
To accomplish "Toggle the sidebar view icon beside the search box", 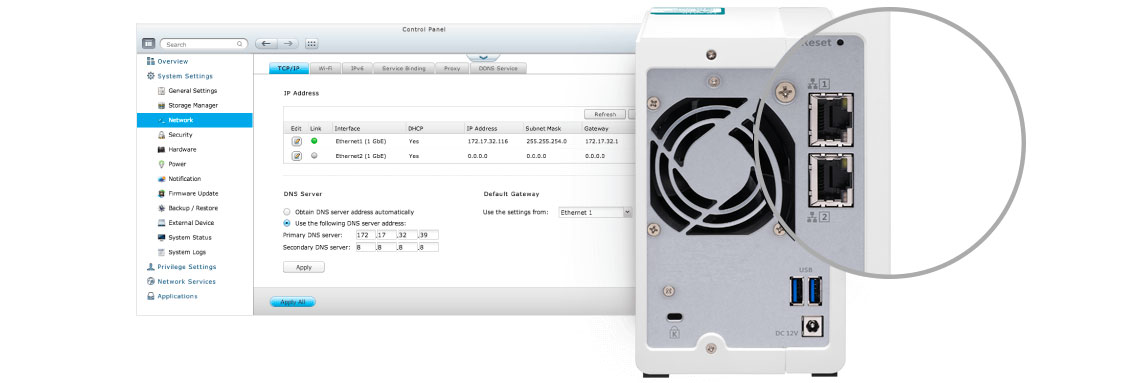I will (148, 44).
